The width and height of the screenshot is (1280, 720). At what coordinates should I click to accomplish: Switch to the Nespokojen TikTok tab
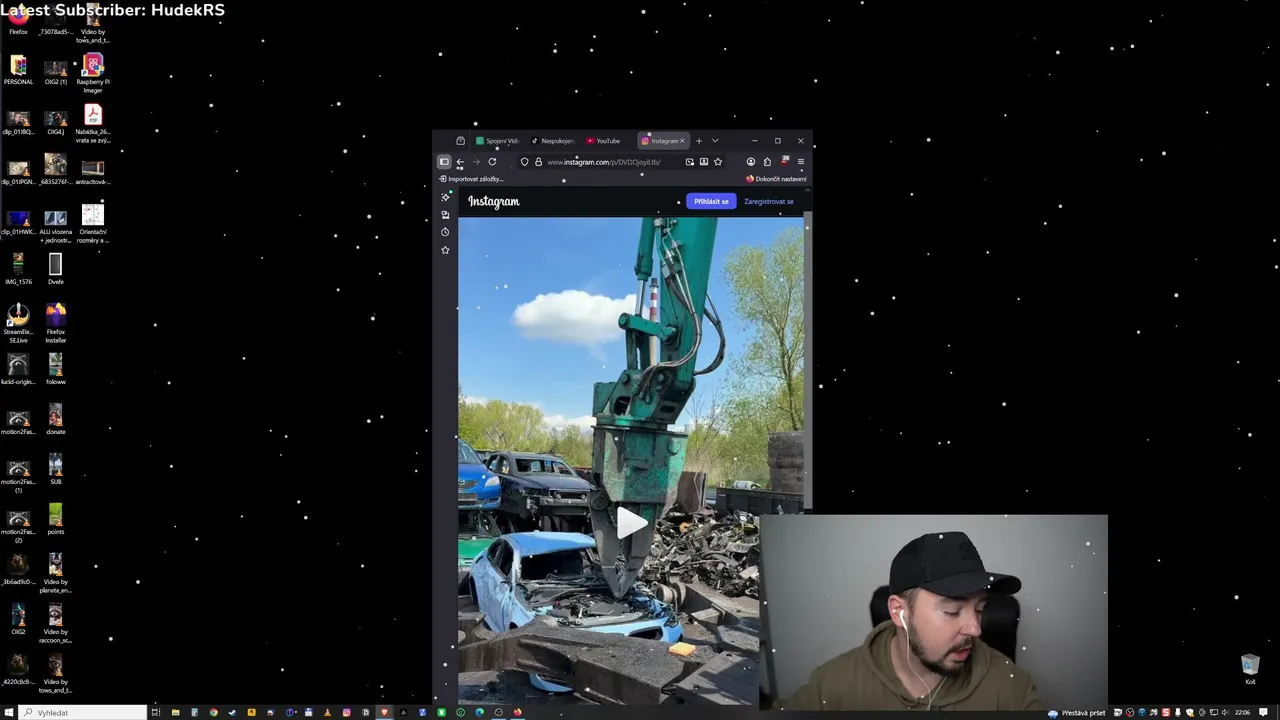[553, 141]
